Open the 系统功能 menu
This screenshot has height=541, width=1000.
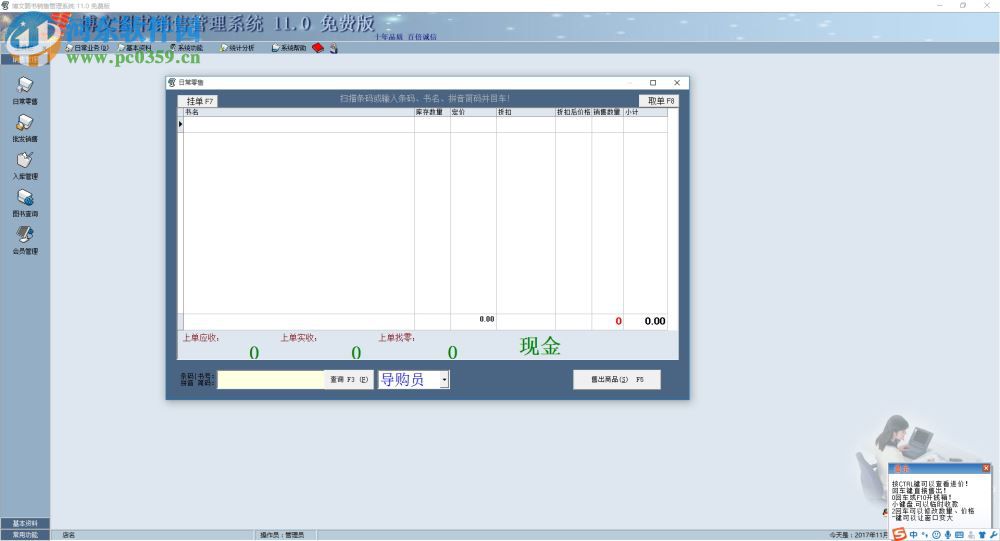pyautogui.click(x=186, y=48)
